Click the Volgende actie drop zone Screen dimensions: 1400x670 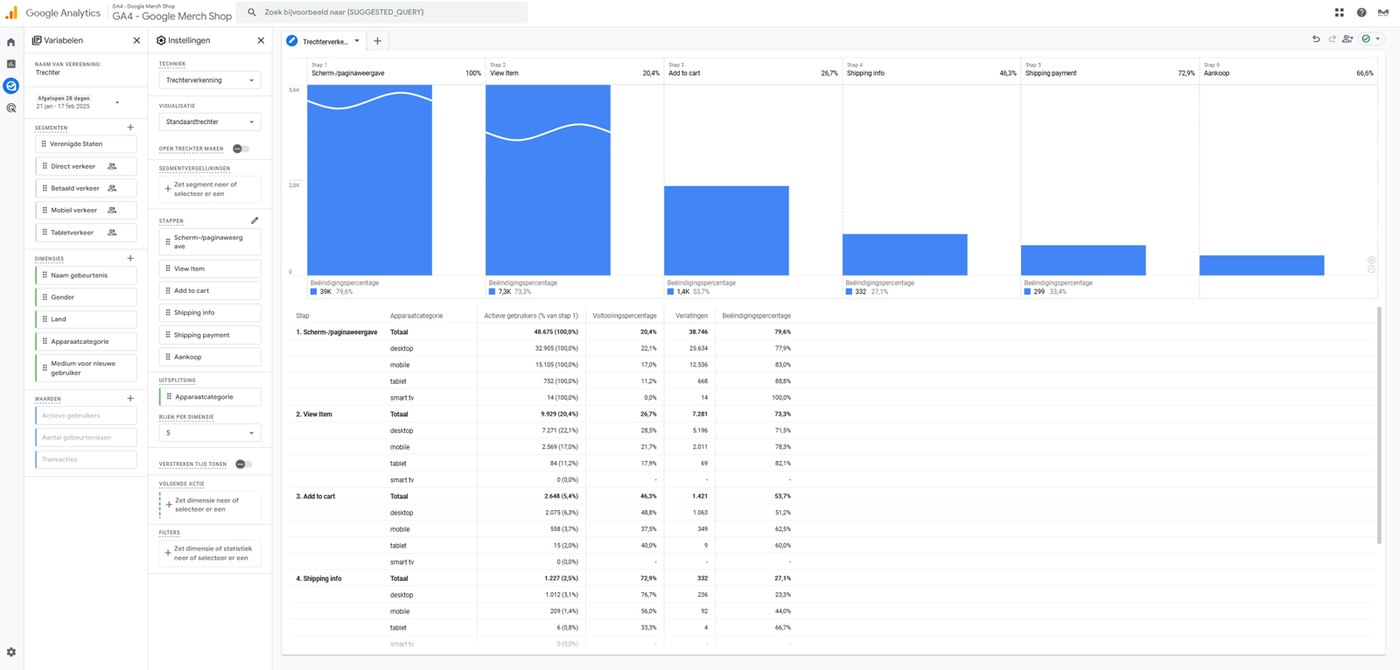click(x=210, y=505)
